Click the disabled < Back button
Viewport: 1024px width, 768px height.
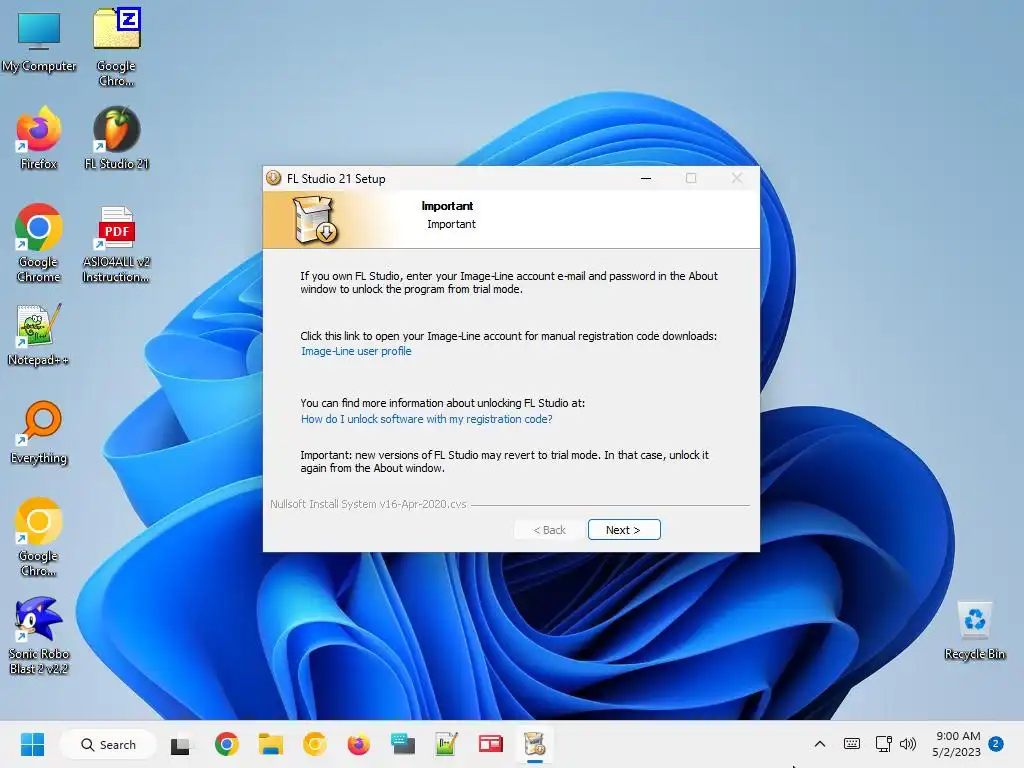[x=549, y=530]
